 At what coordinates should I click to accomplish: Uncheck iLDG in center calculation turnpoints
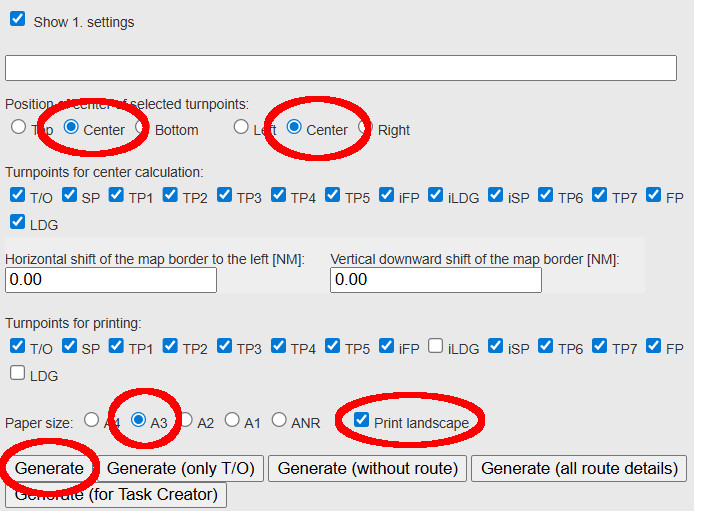tap(436, 195)
